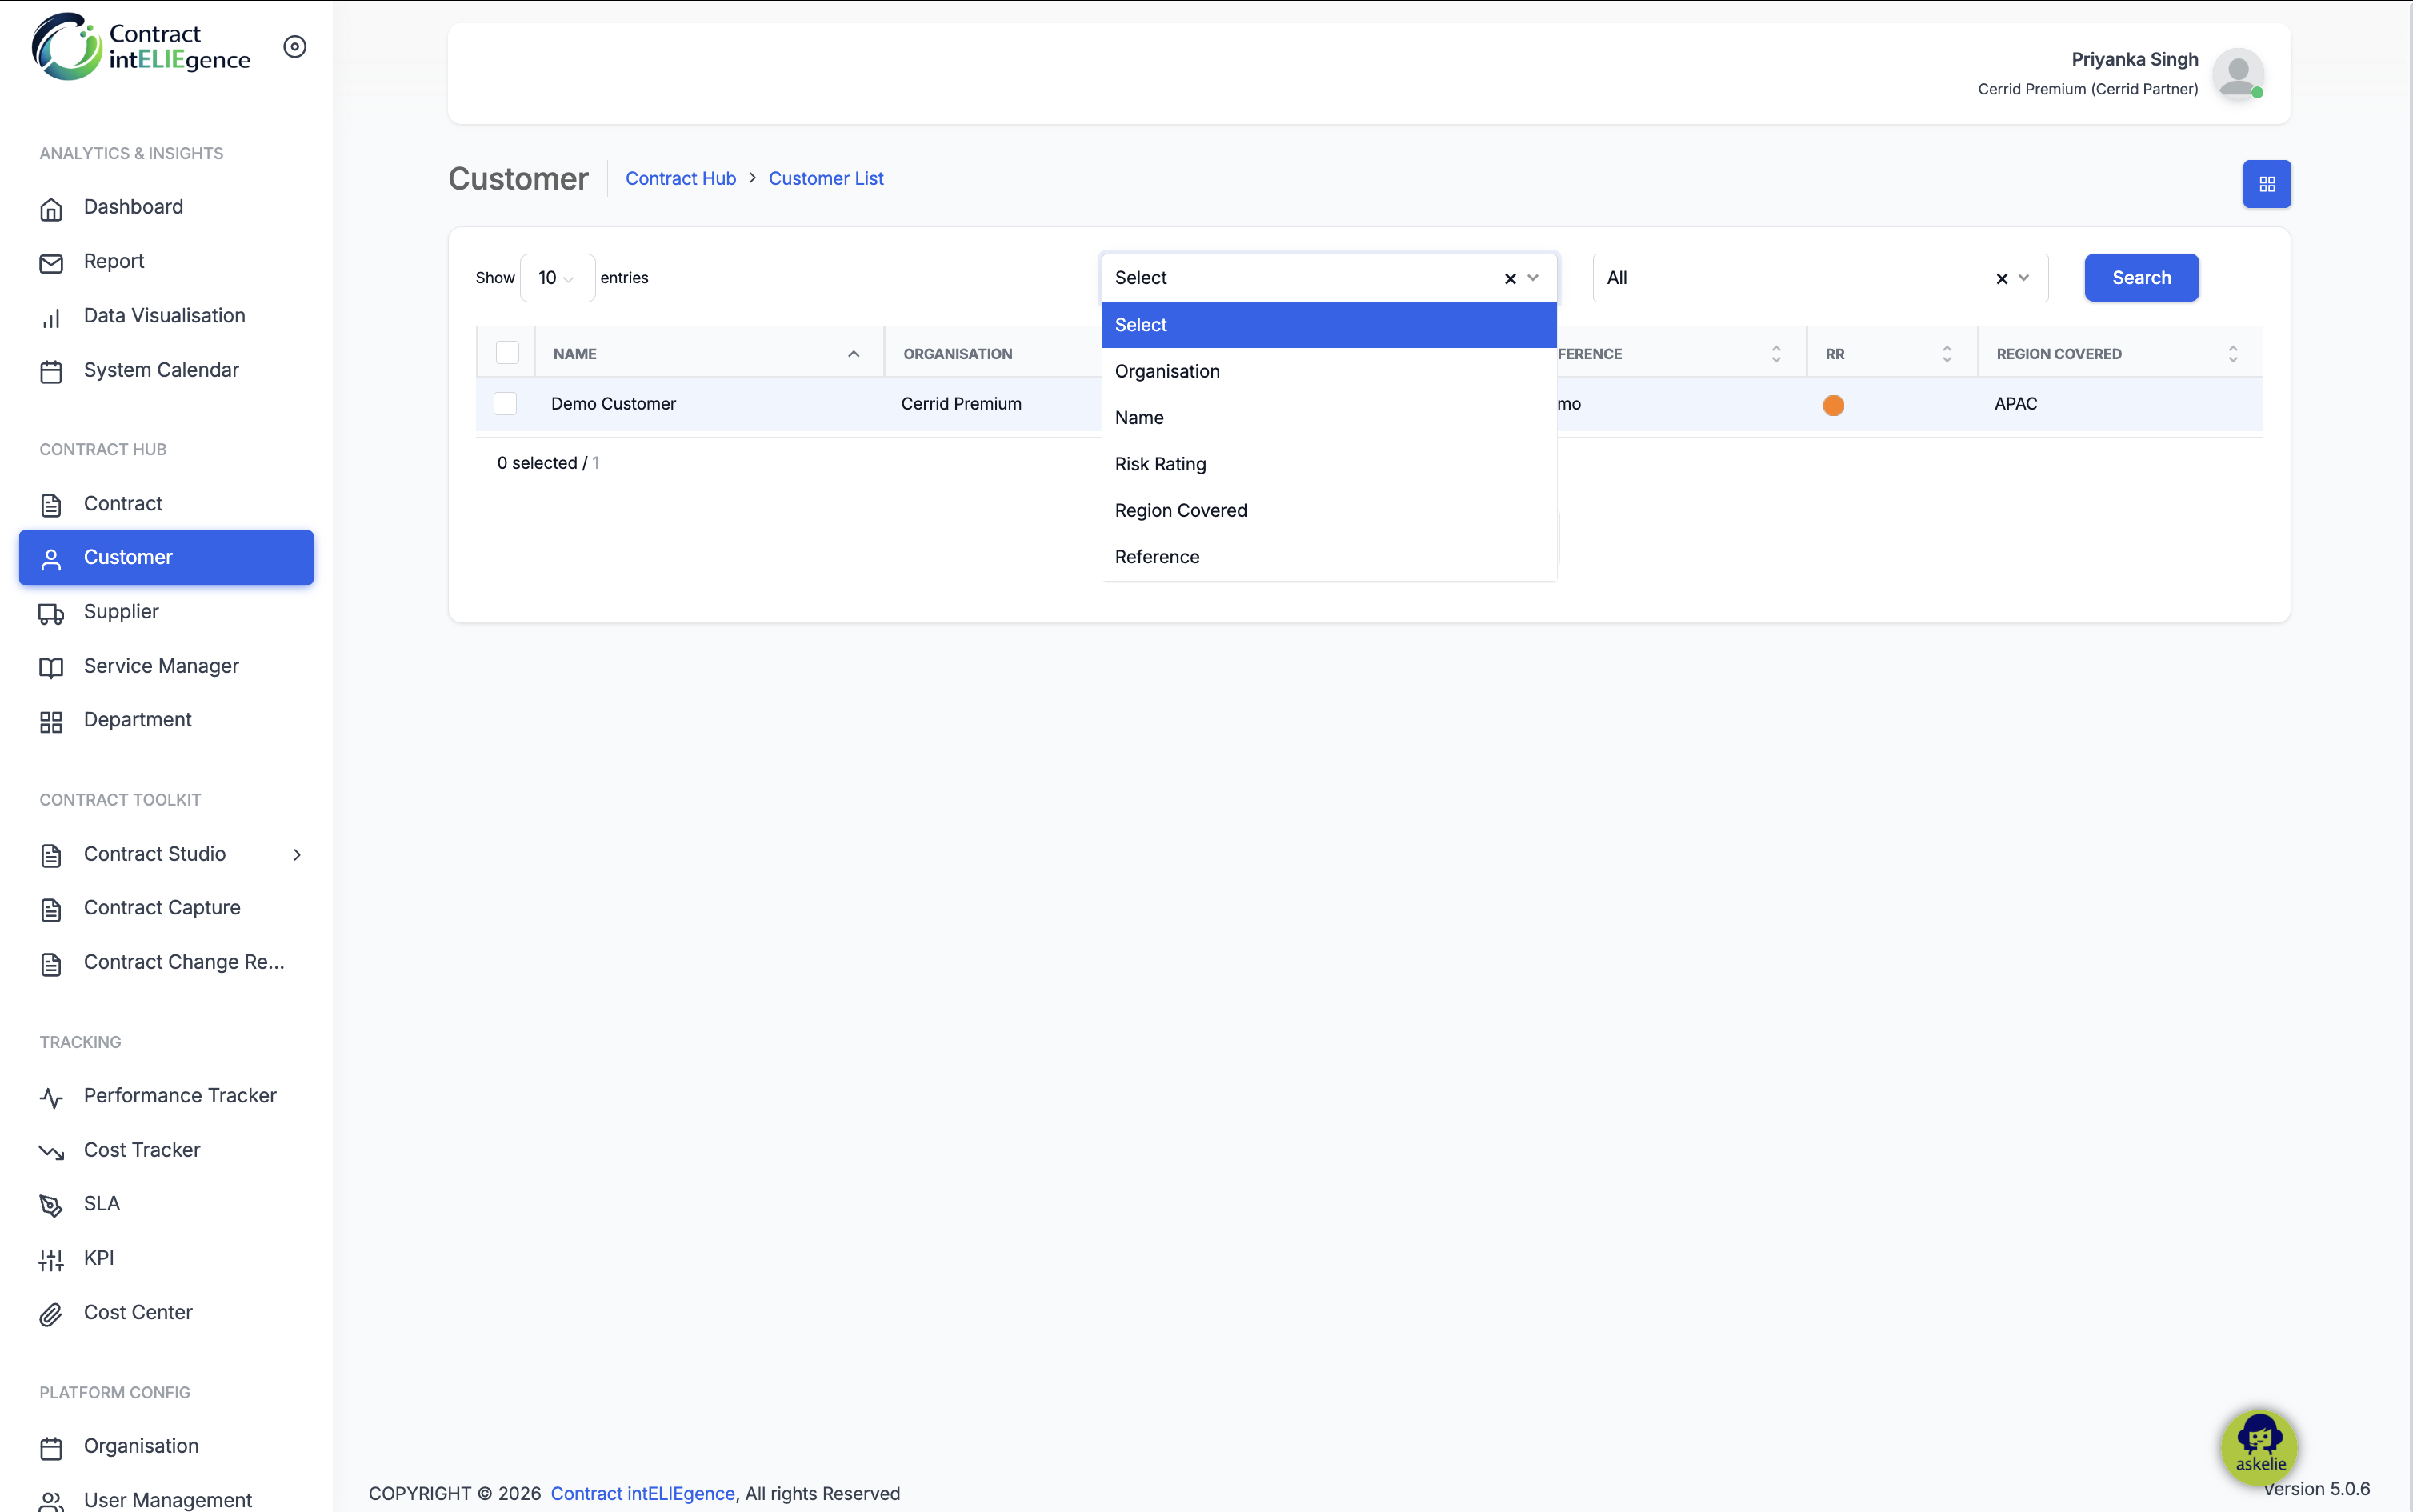Open the show entries 10 dropdown

[x=557, y=278]
